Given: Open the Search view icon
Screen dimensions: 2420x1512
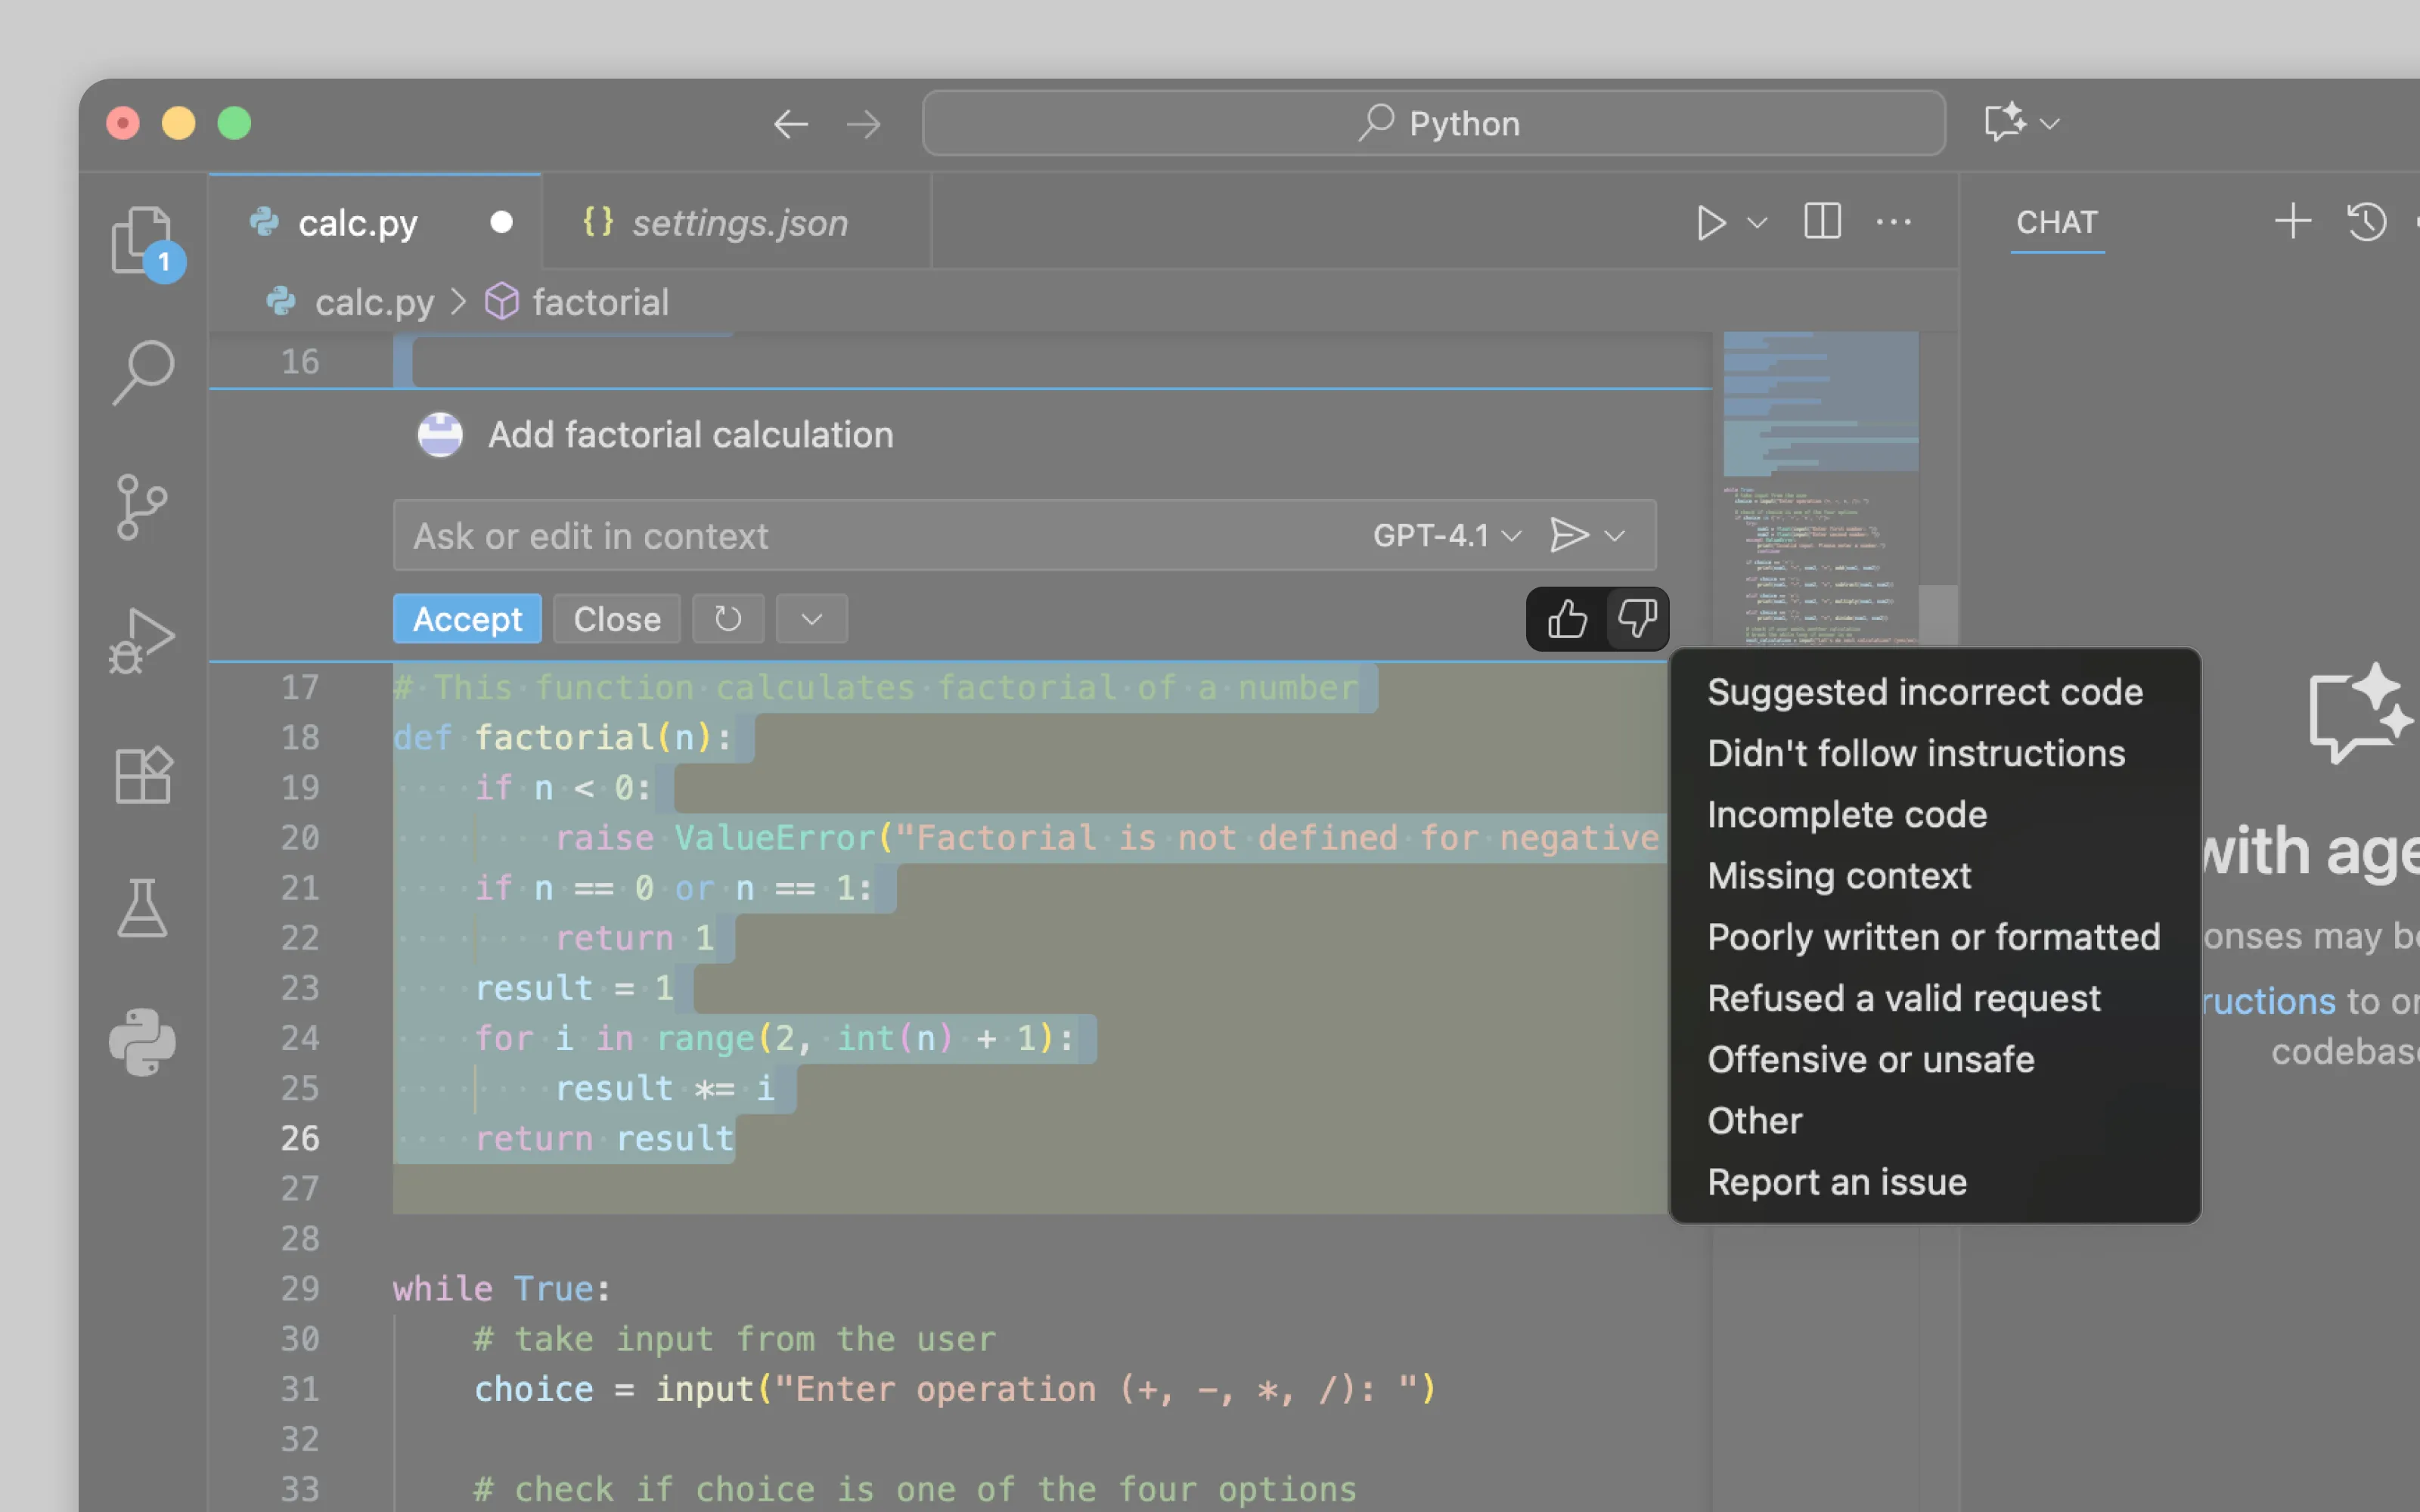Looking at the screenshot, I should point(142,372).
